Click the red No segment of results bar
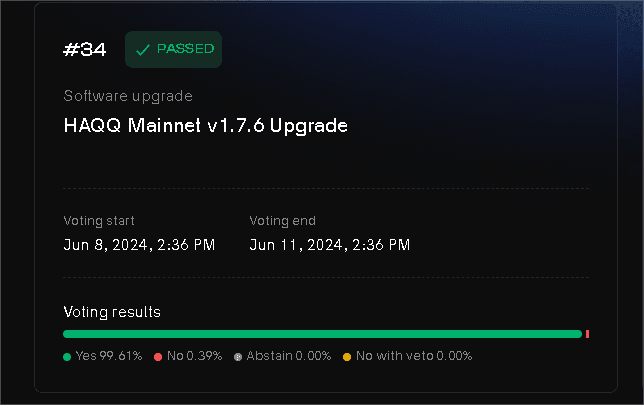The width and height of the screenshot is (644, 405). pos(587,334)
